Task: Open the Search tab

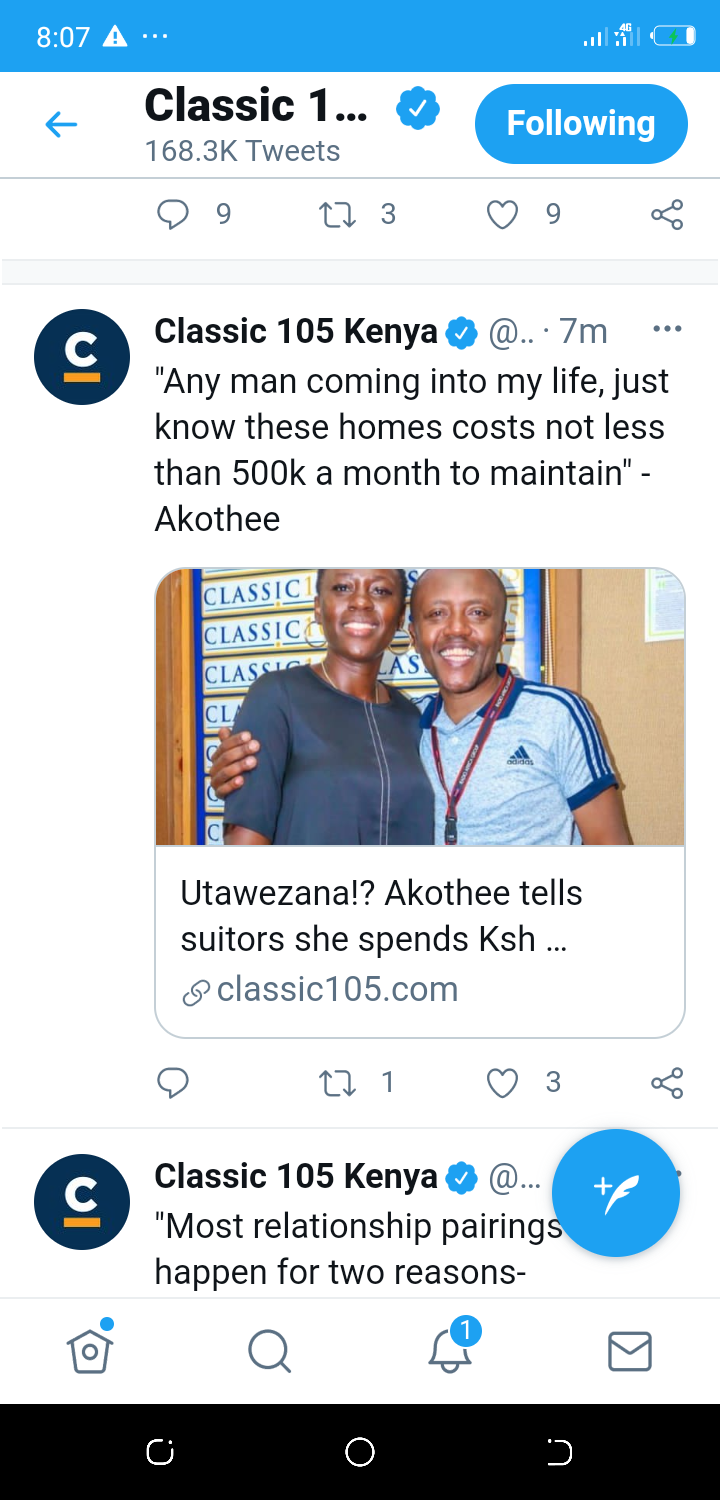Action: 270,1352
